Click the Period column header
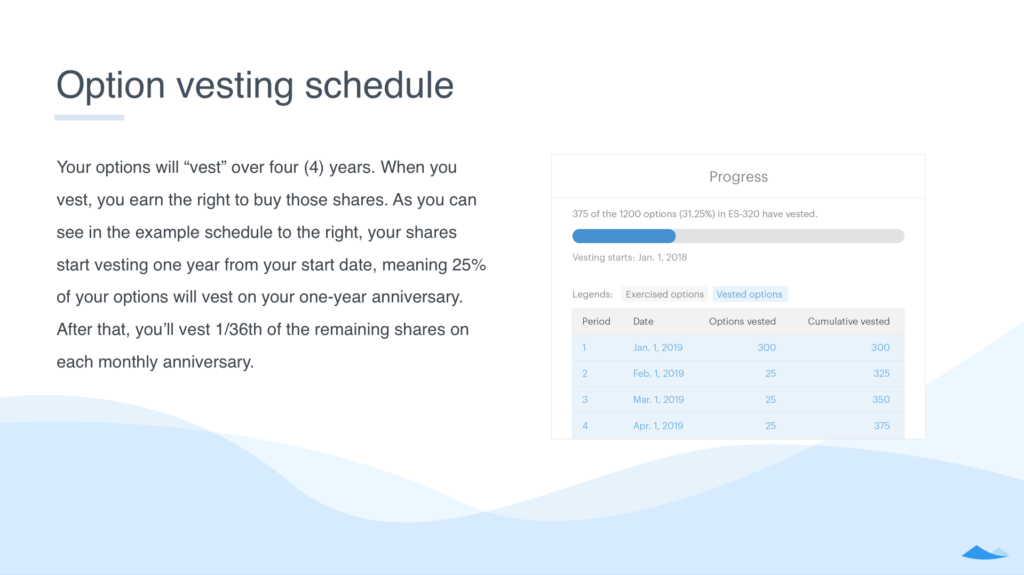 (596, 321)
